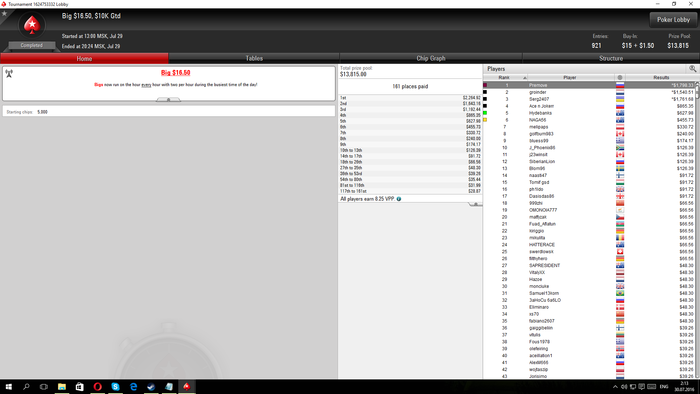Open the Windows Start menu
The image size is (700, 394).
tap(8, 386)
